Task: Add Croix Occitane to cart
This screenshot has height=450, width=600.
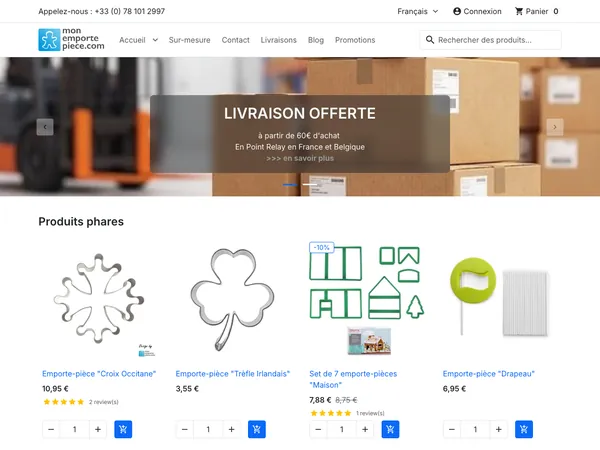Action: pyautogui.click(x=123, y=429)
